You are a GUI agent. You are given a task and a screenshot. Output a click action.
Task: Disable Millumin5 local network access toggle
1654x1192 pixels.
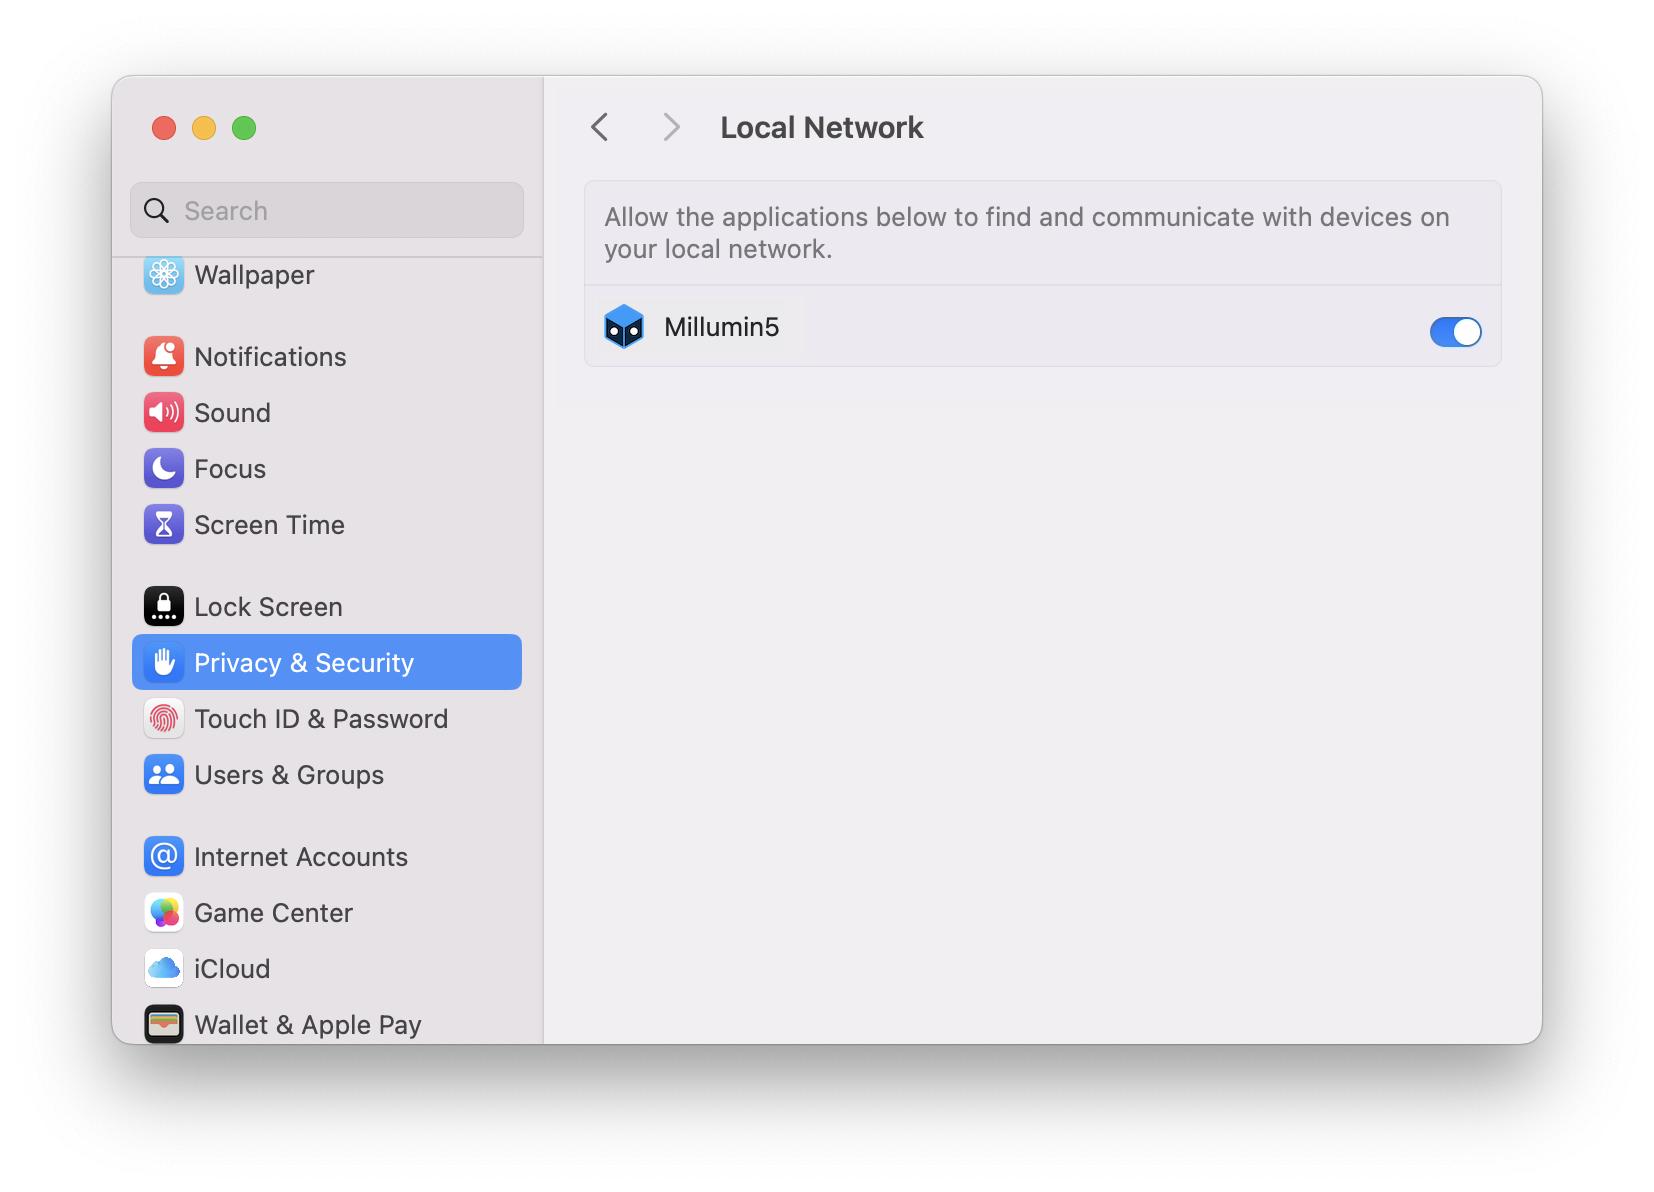1455,332
